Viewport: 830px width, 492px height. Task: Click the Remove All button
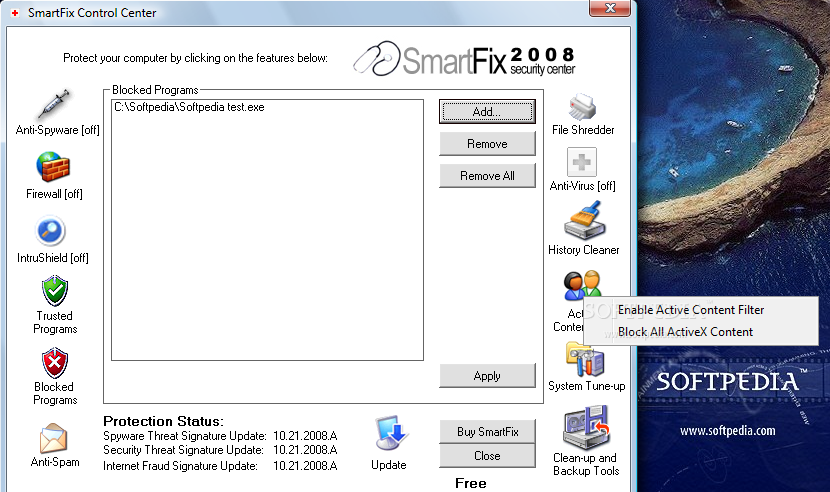(x=487, y=176)
